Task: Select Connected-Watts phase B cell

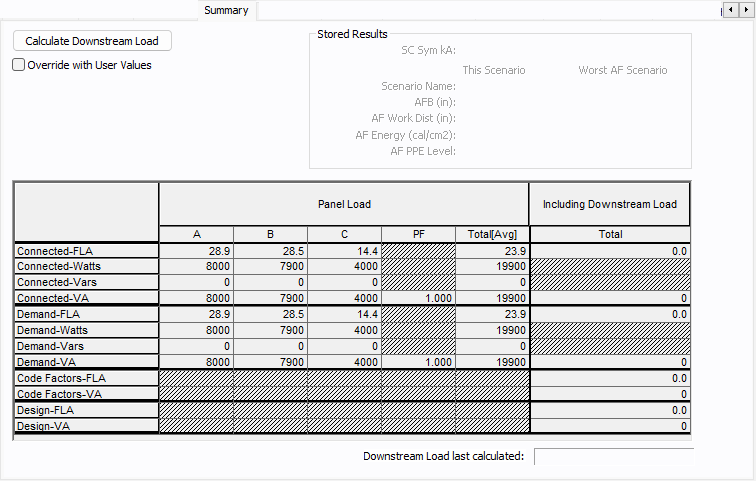Action: (x=270, y=267)
